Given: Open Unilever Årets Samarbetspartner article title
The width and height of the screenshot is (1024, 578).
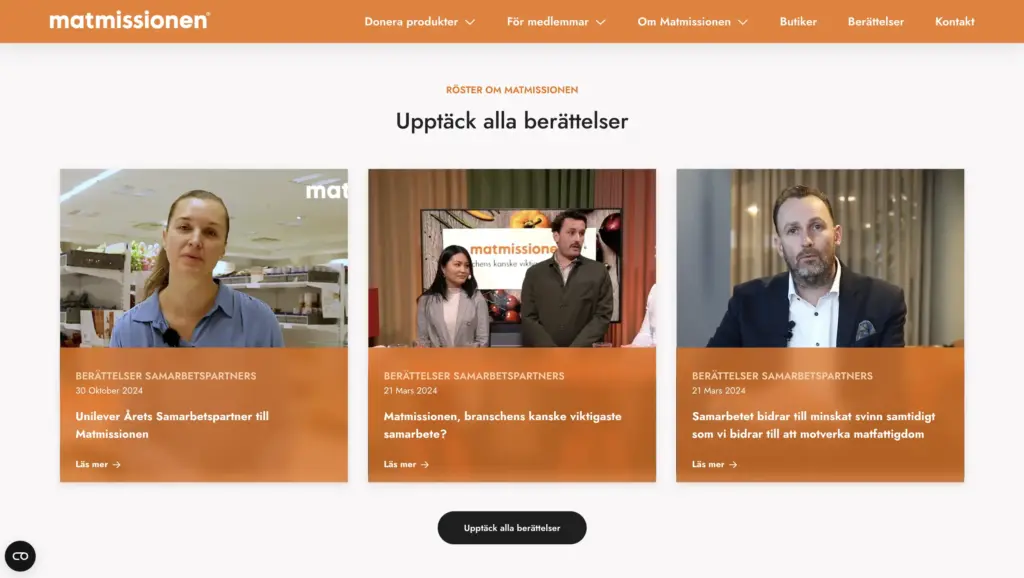Looking at the screenshot, I should coord(172,425).
